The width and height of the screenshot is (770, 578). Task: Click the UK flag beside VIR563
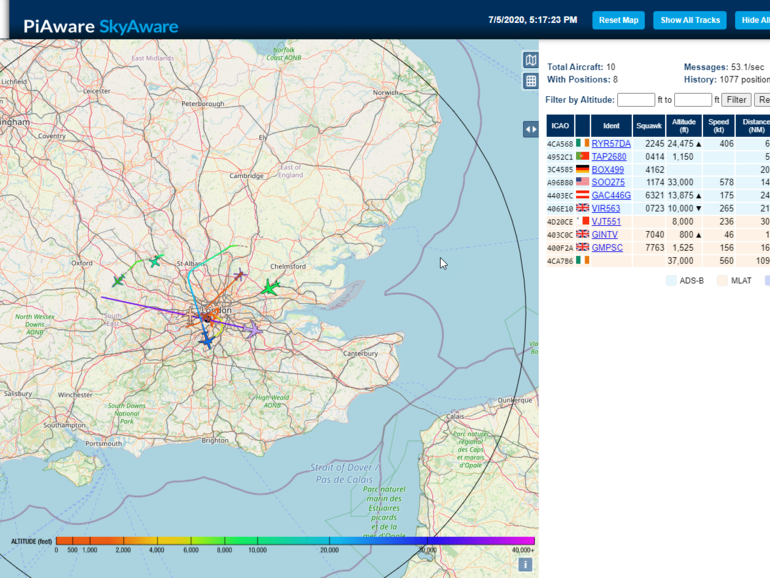tap(582, 208)
